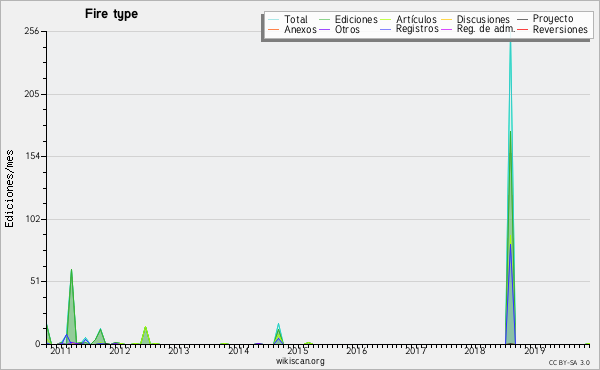The width and height of the screenshot is (600, 370).
Task: Click the 2016 x-axis year label
Action: coord(357,351)
